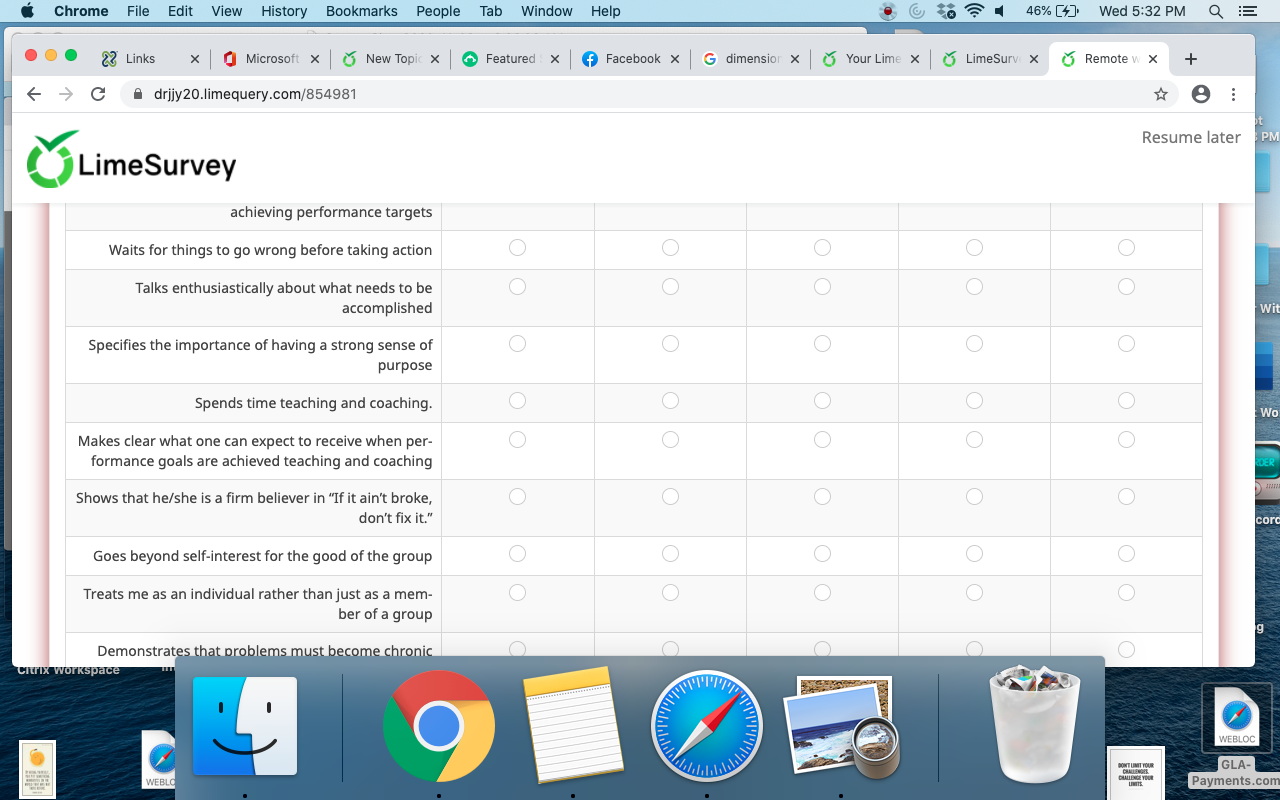Open Safari from the dock

(x=706, y=725)
